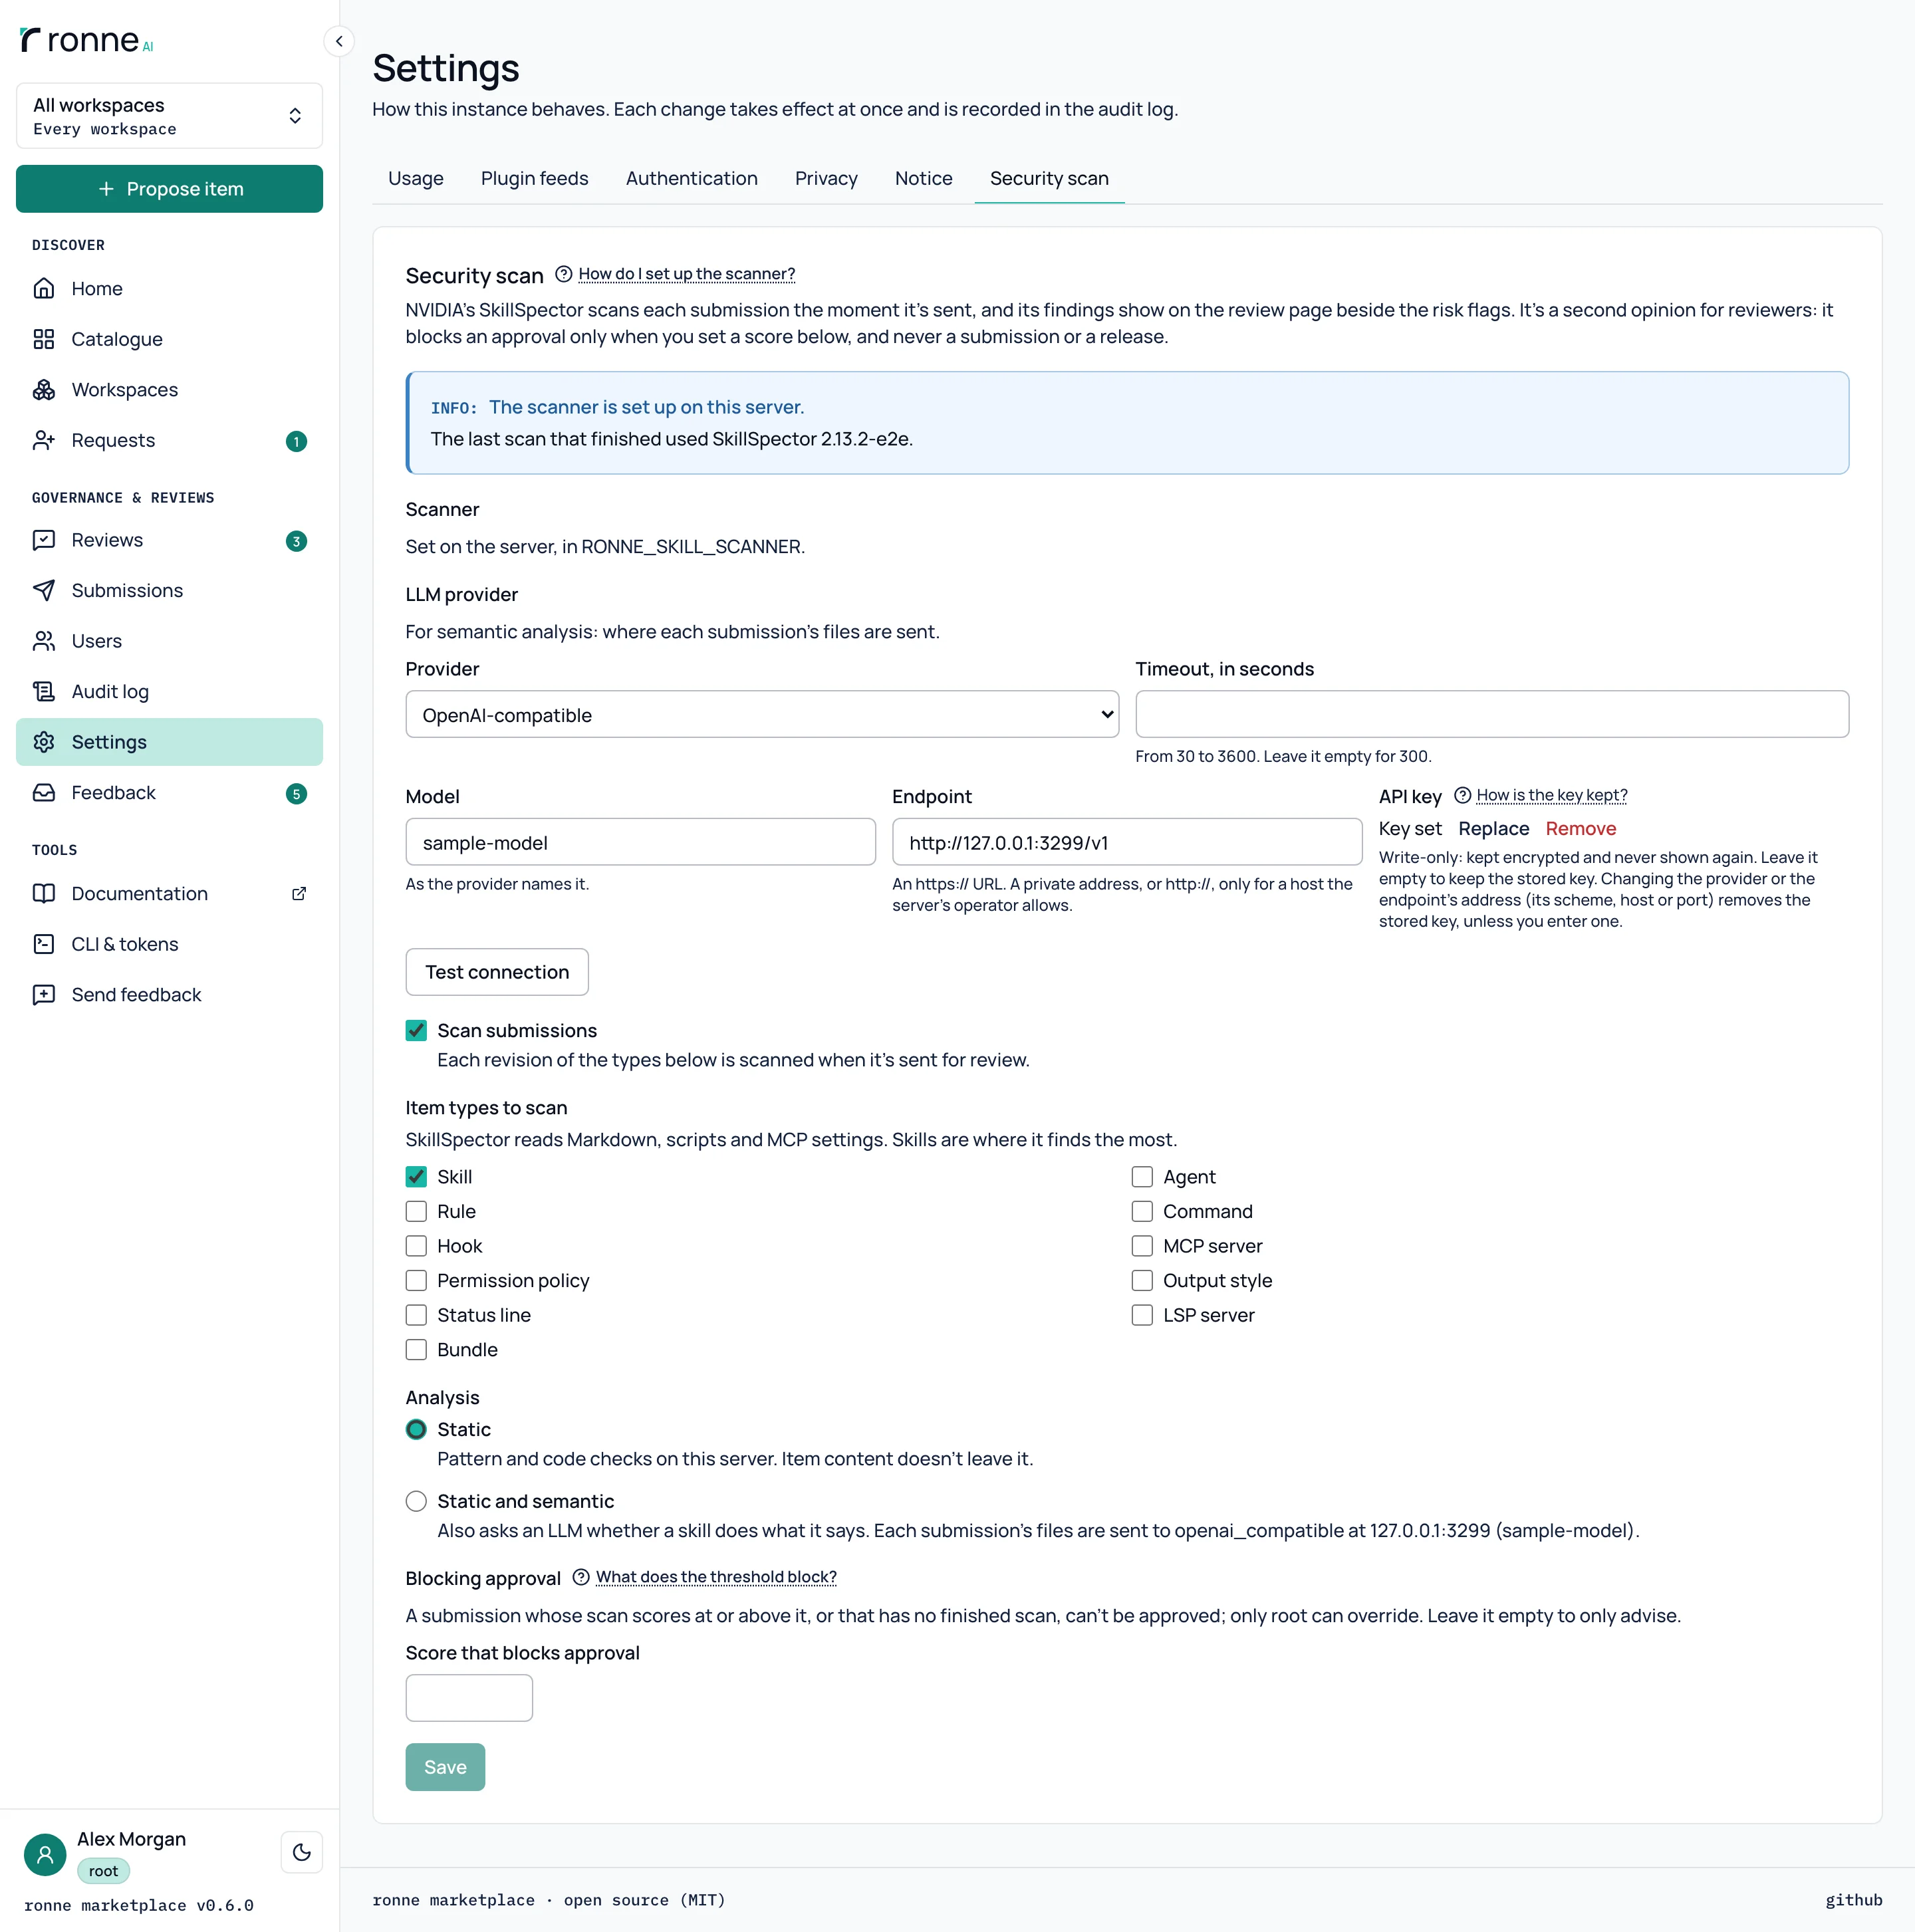Open Workspaces via its icon
Viewport: 1915px width, 1932px height.
(44, 390)
